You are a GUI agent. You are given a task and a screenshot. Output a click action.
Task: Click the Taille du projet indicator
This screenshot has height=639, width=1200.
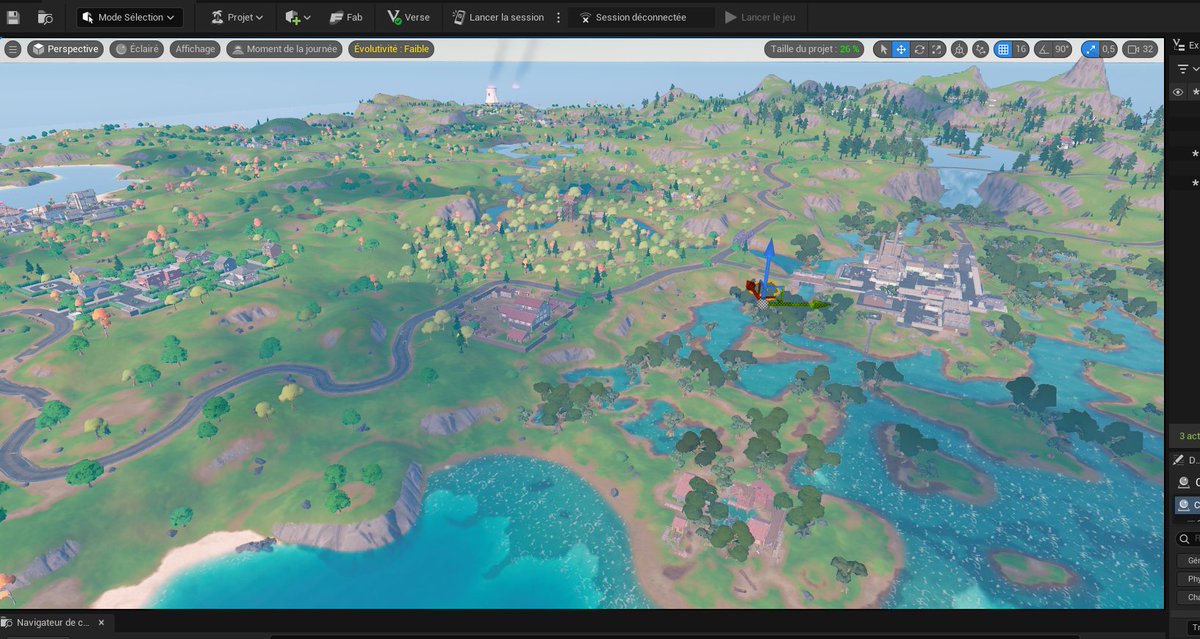click(815, 49)
